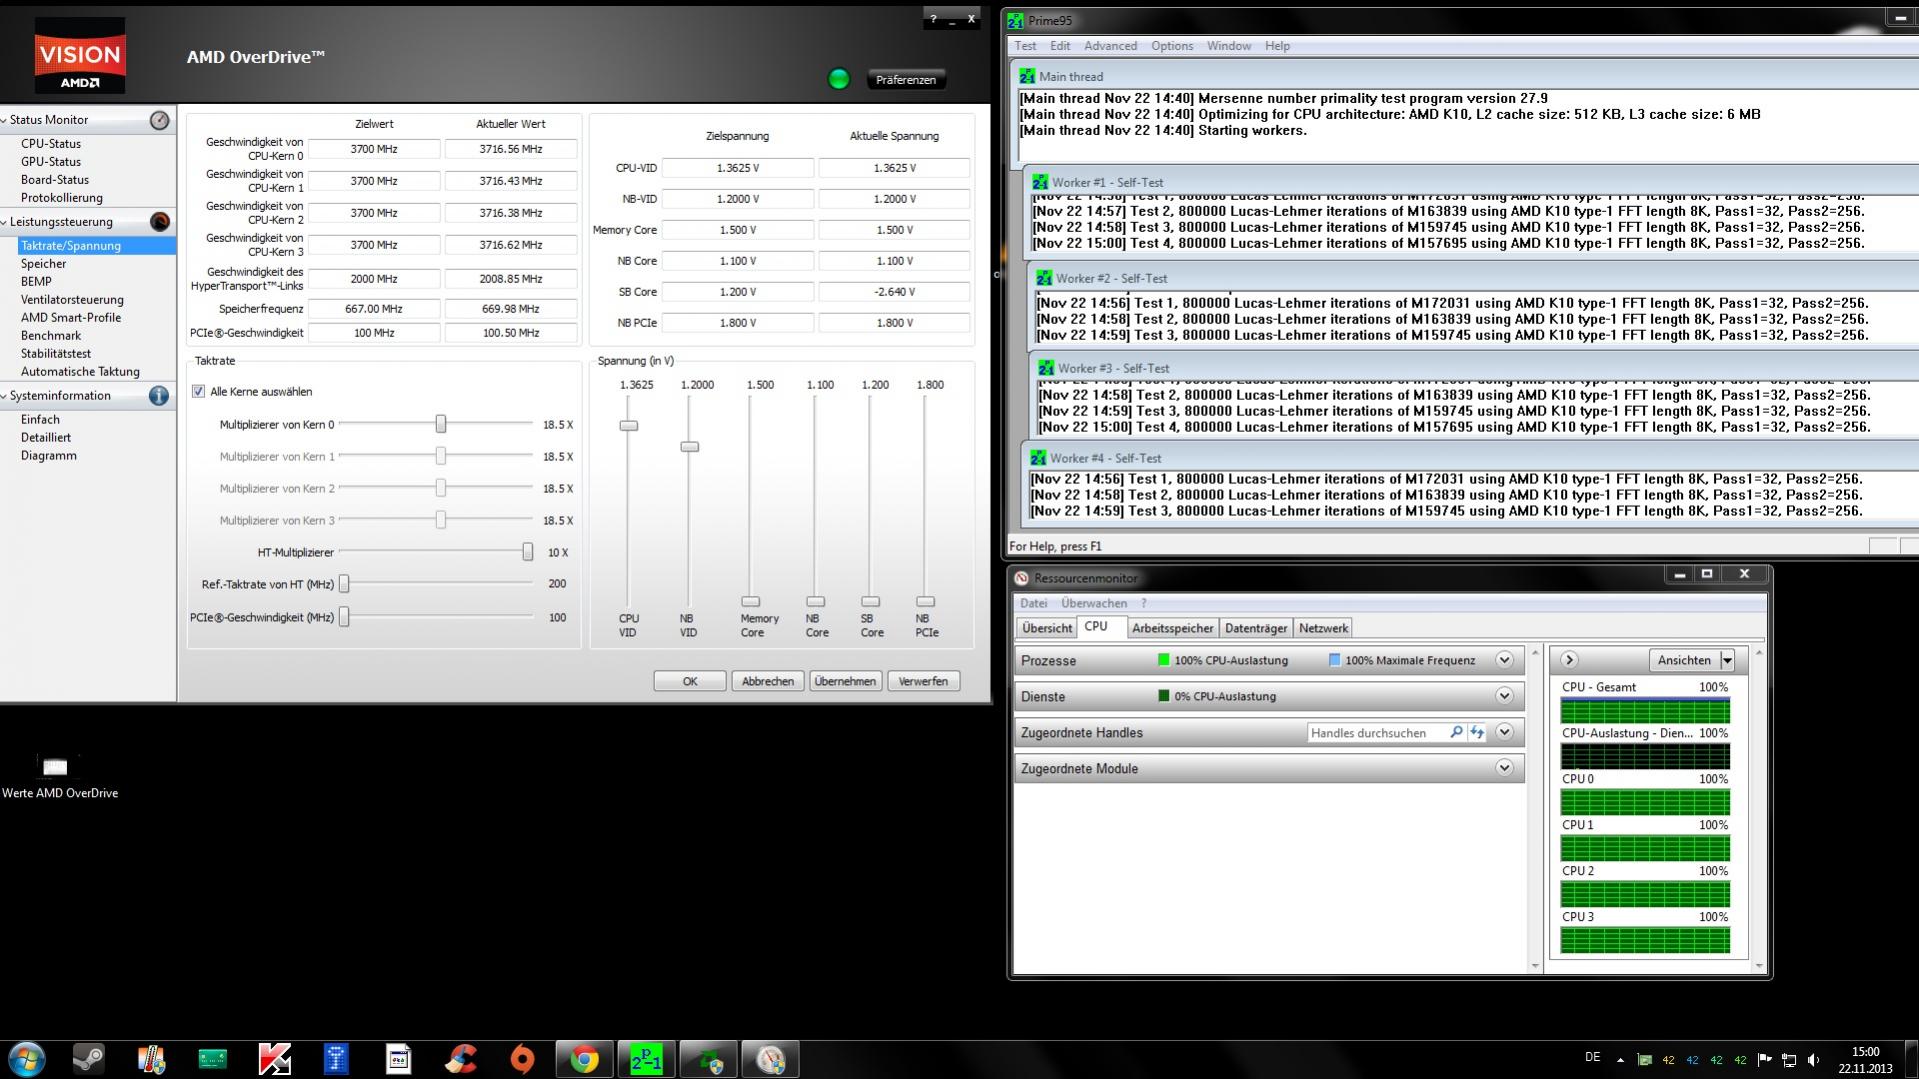Open the volume control in system tray
The image size is (1919, 1079).
click(x=1814, y=1060)
